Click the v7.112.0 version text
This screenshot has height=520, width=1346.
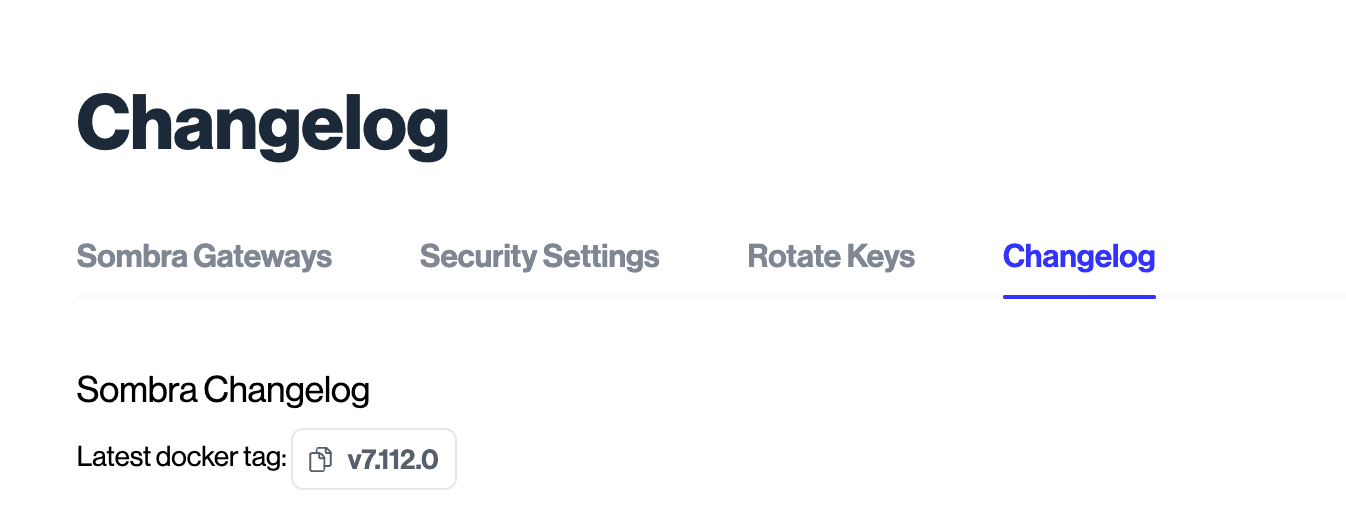pyautogui.click(x=392, y=460)
